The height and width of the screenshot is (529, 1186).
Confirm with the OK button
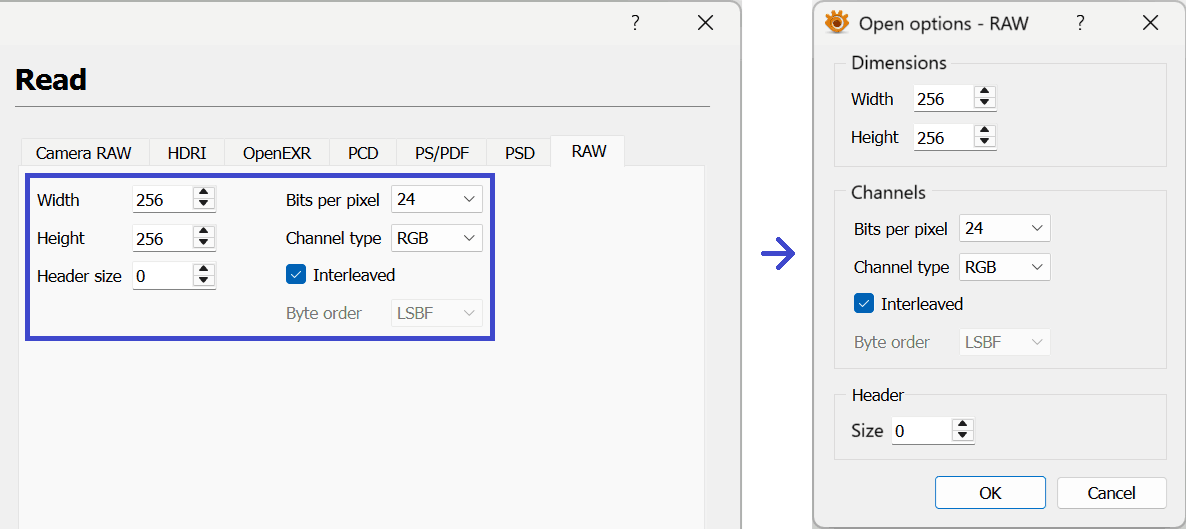pyautogui.click(x=990, y=493)
